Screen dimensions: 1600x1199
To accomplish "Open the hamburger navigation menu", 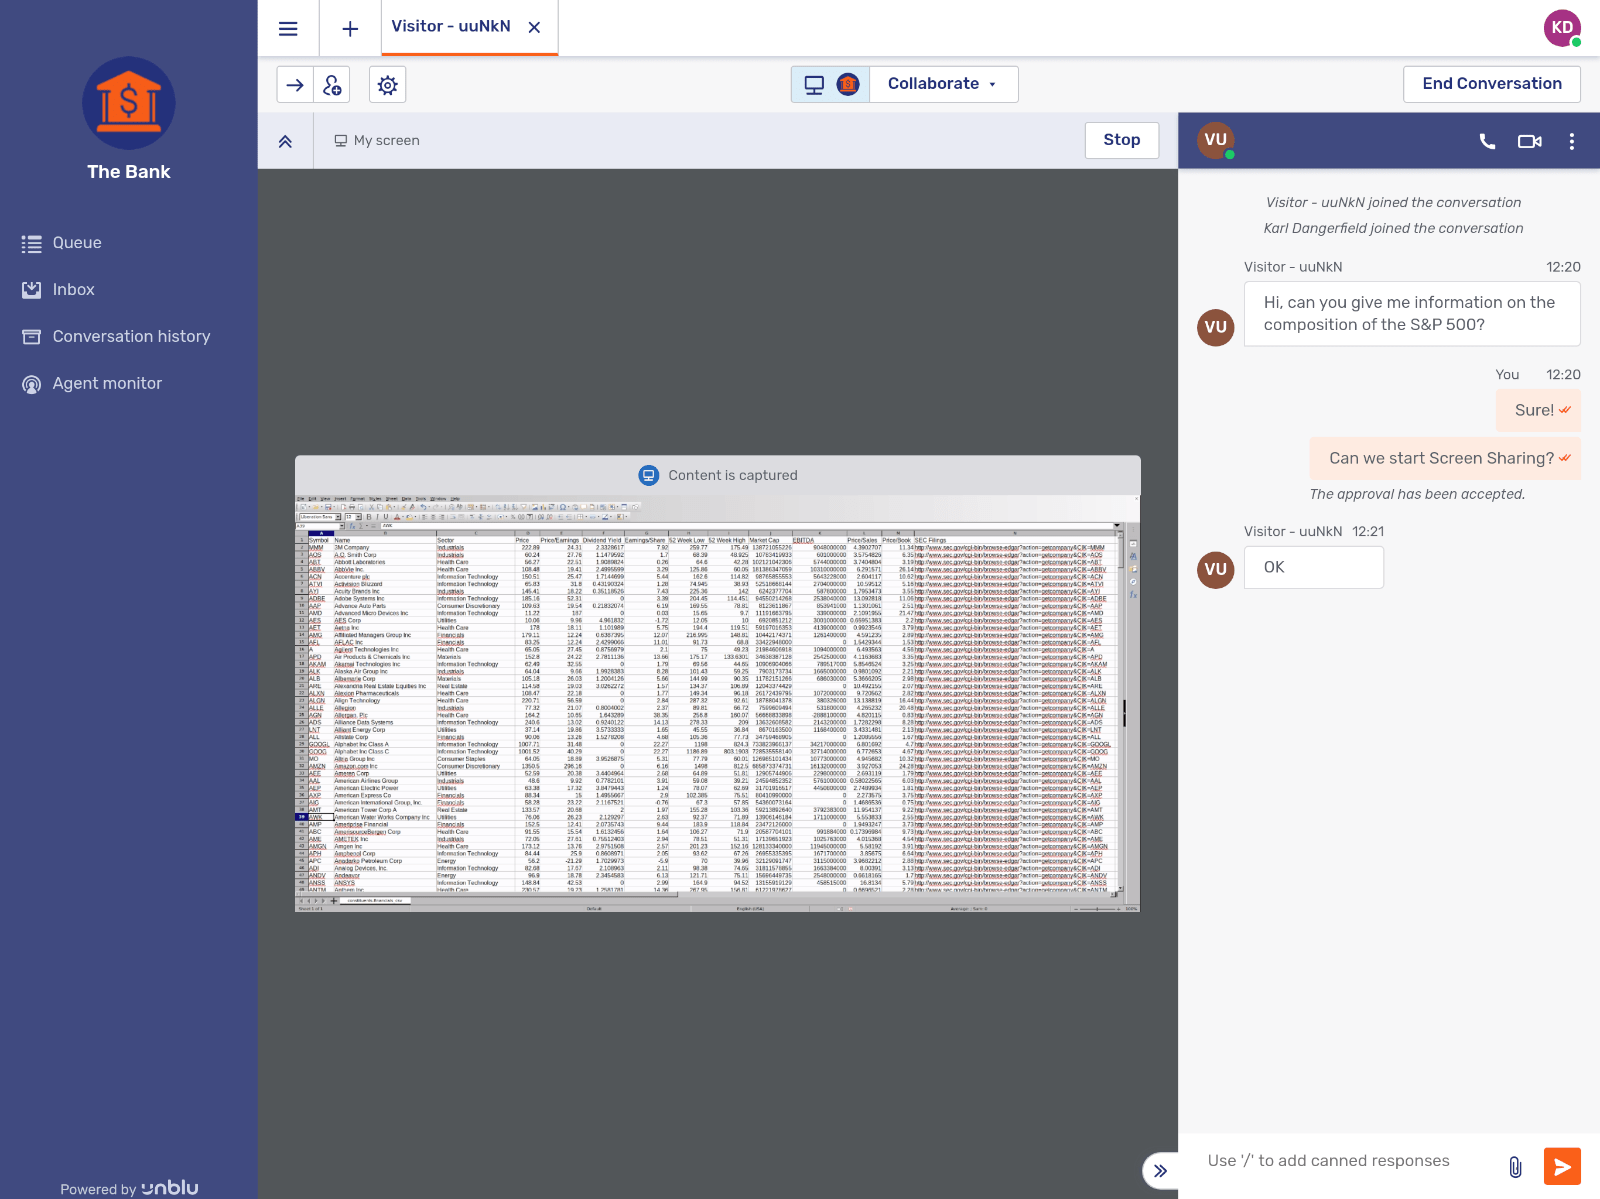I will [288, 28].
